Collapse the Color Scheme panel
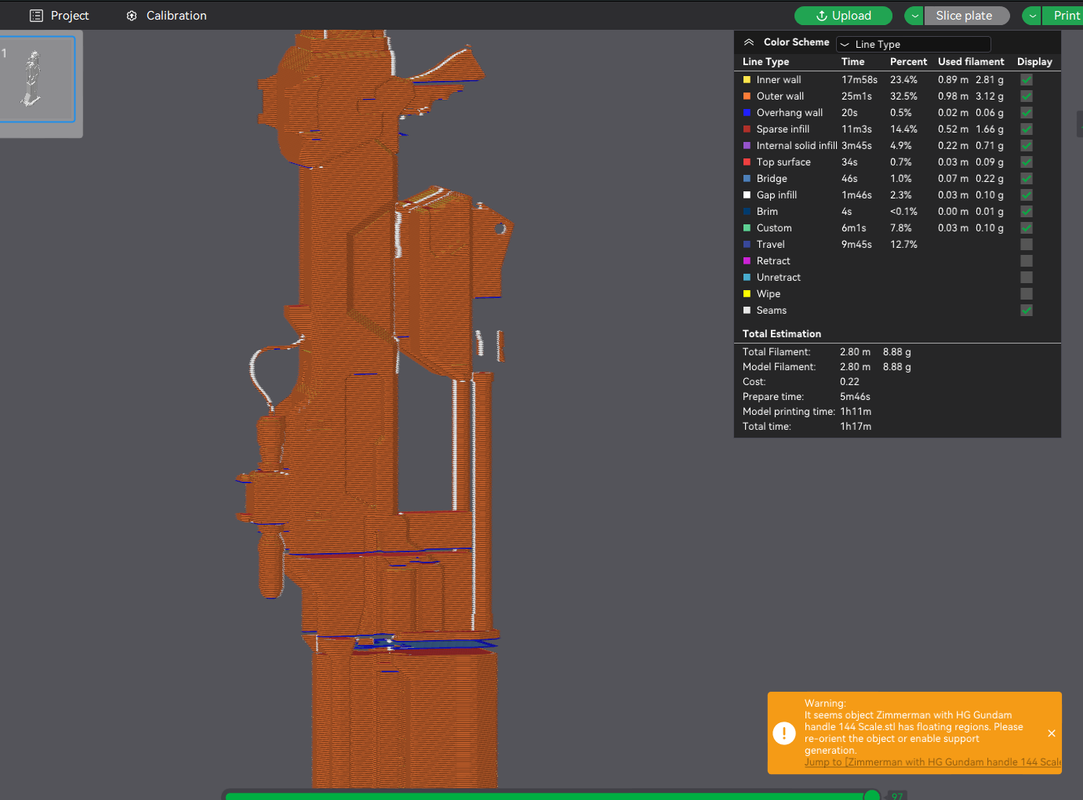This screenshot has height=800, width=1083. click(749, 42)
